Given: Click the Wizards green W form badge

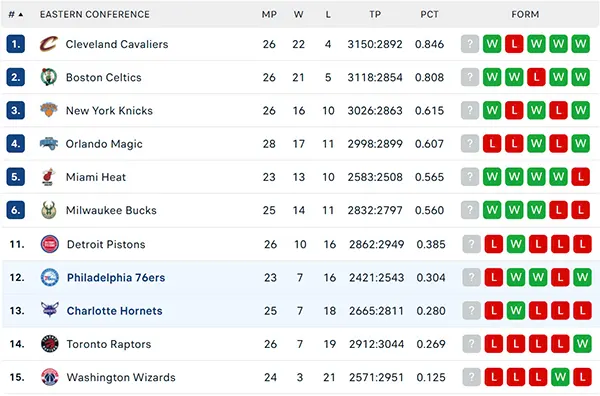Looking at the screenshot, I should point(560,377).
